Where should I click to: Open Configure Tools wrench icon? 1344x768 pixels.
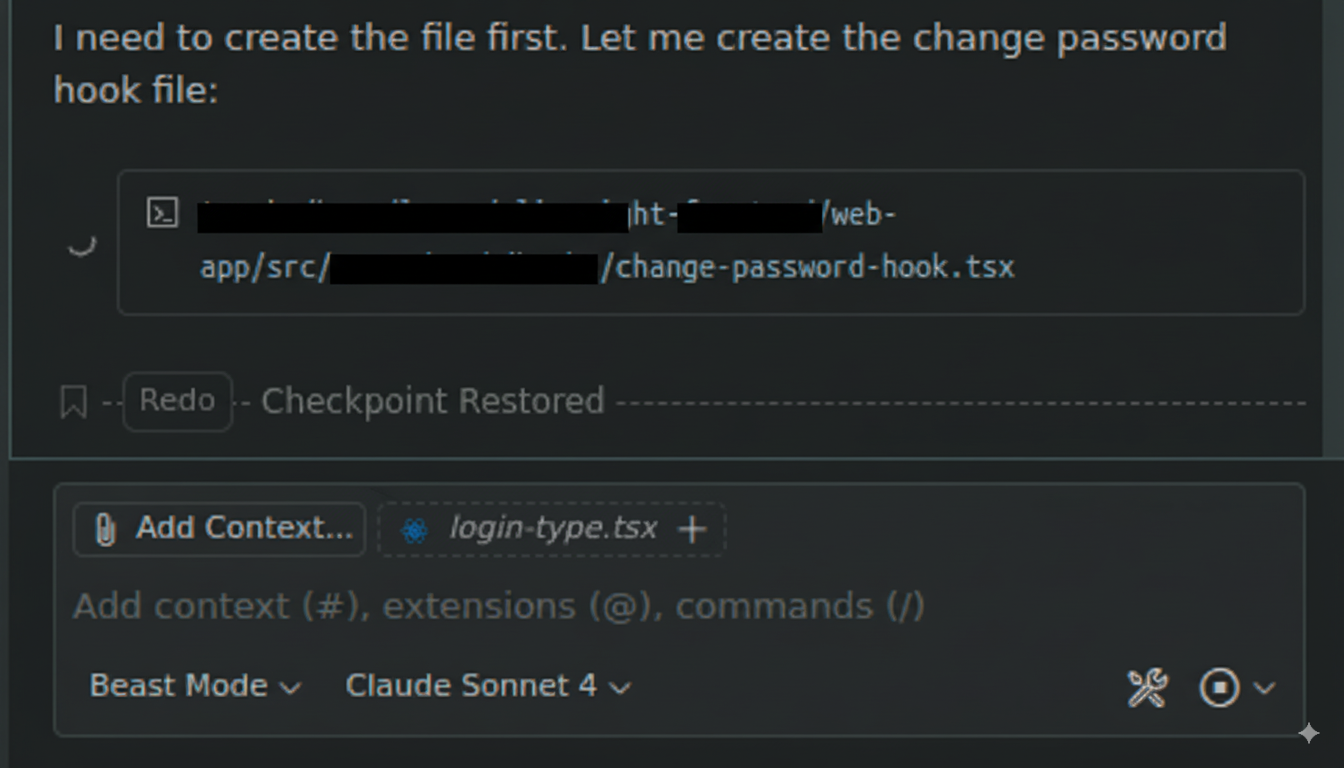[x=1147, y=688]
